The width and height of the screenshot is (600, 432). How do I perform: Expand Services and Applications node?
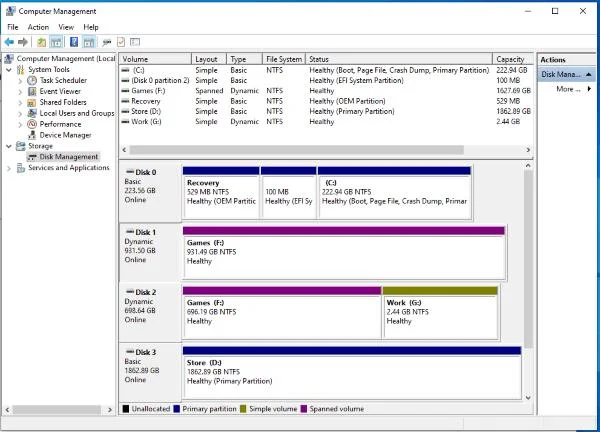(x=9, y=168)
